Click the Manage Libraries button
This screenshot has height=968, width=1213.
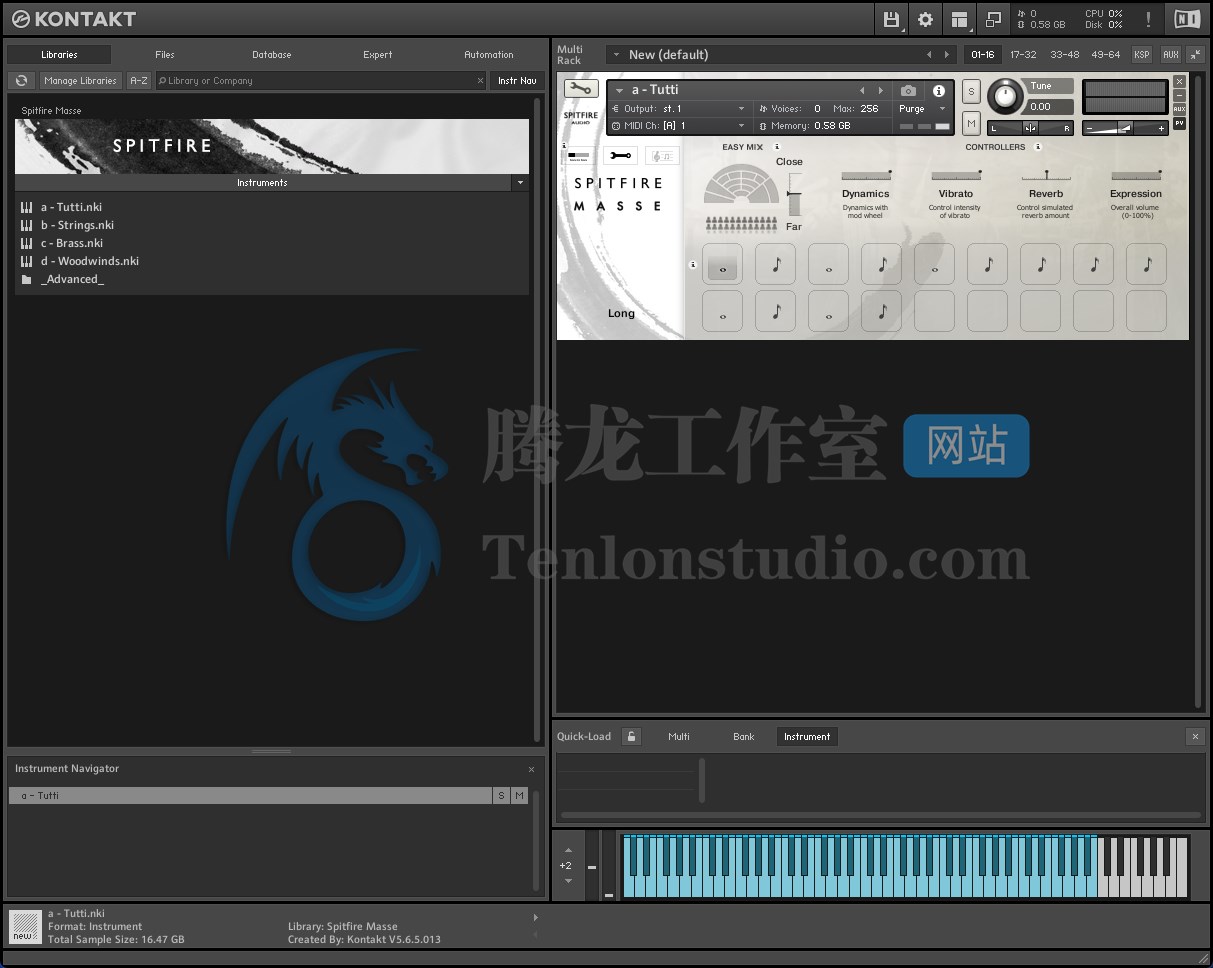point(80,80)
